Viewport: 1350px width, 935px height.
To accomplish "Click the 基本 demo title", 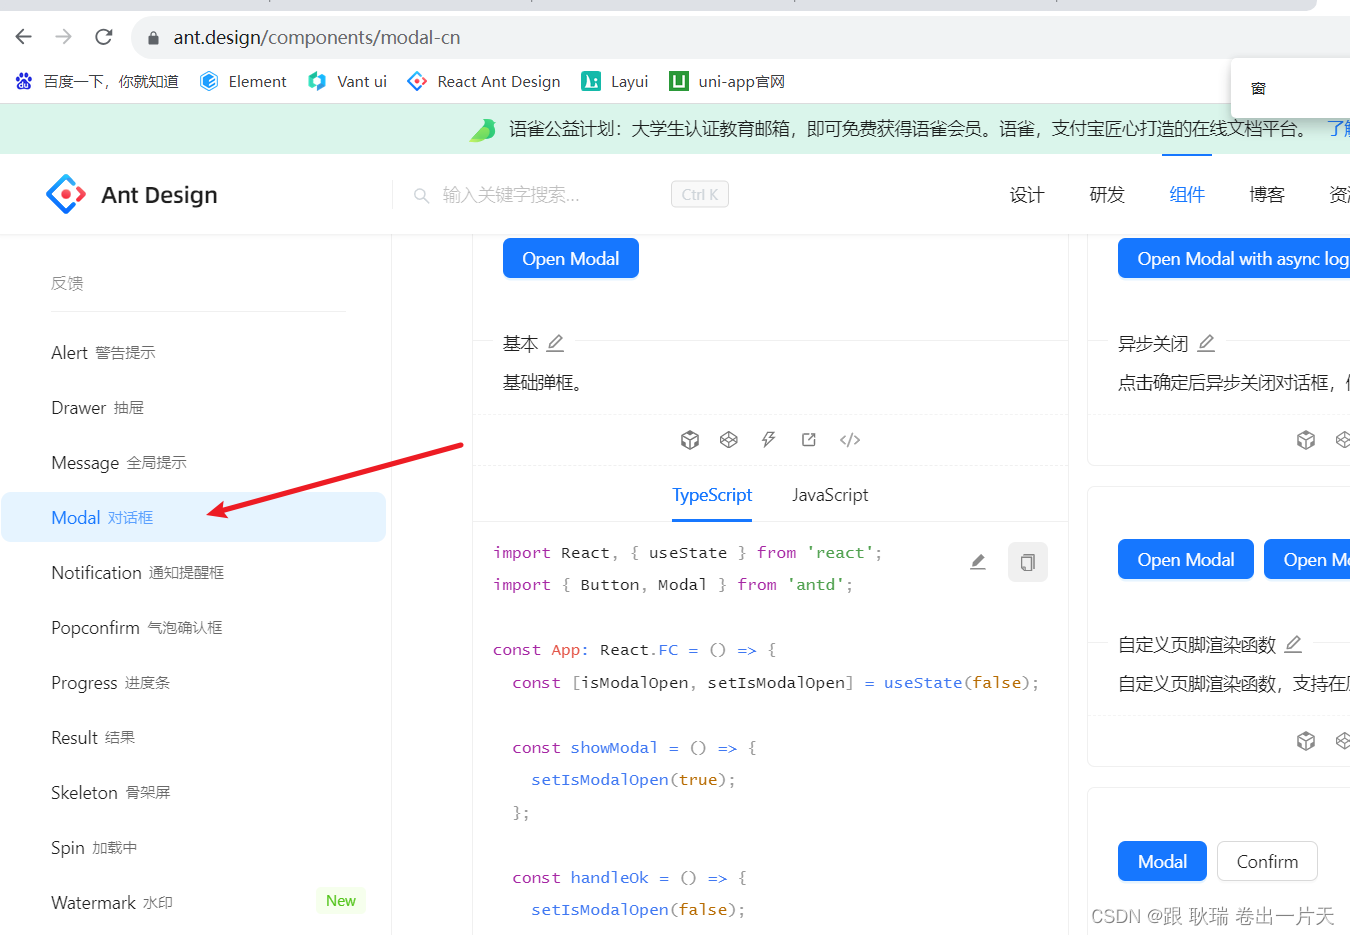I will coord(520,343).
